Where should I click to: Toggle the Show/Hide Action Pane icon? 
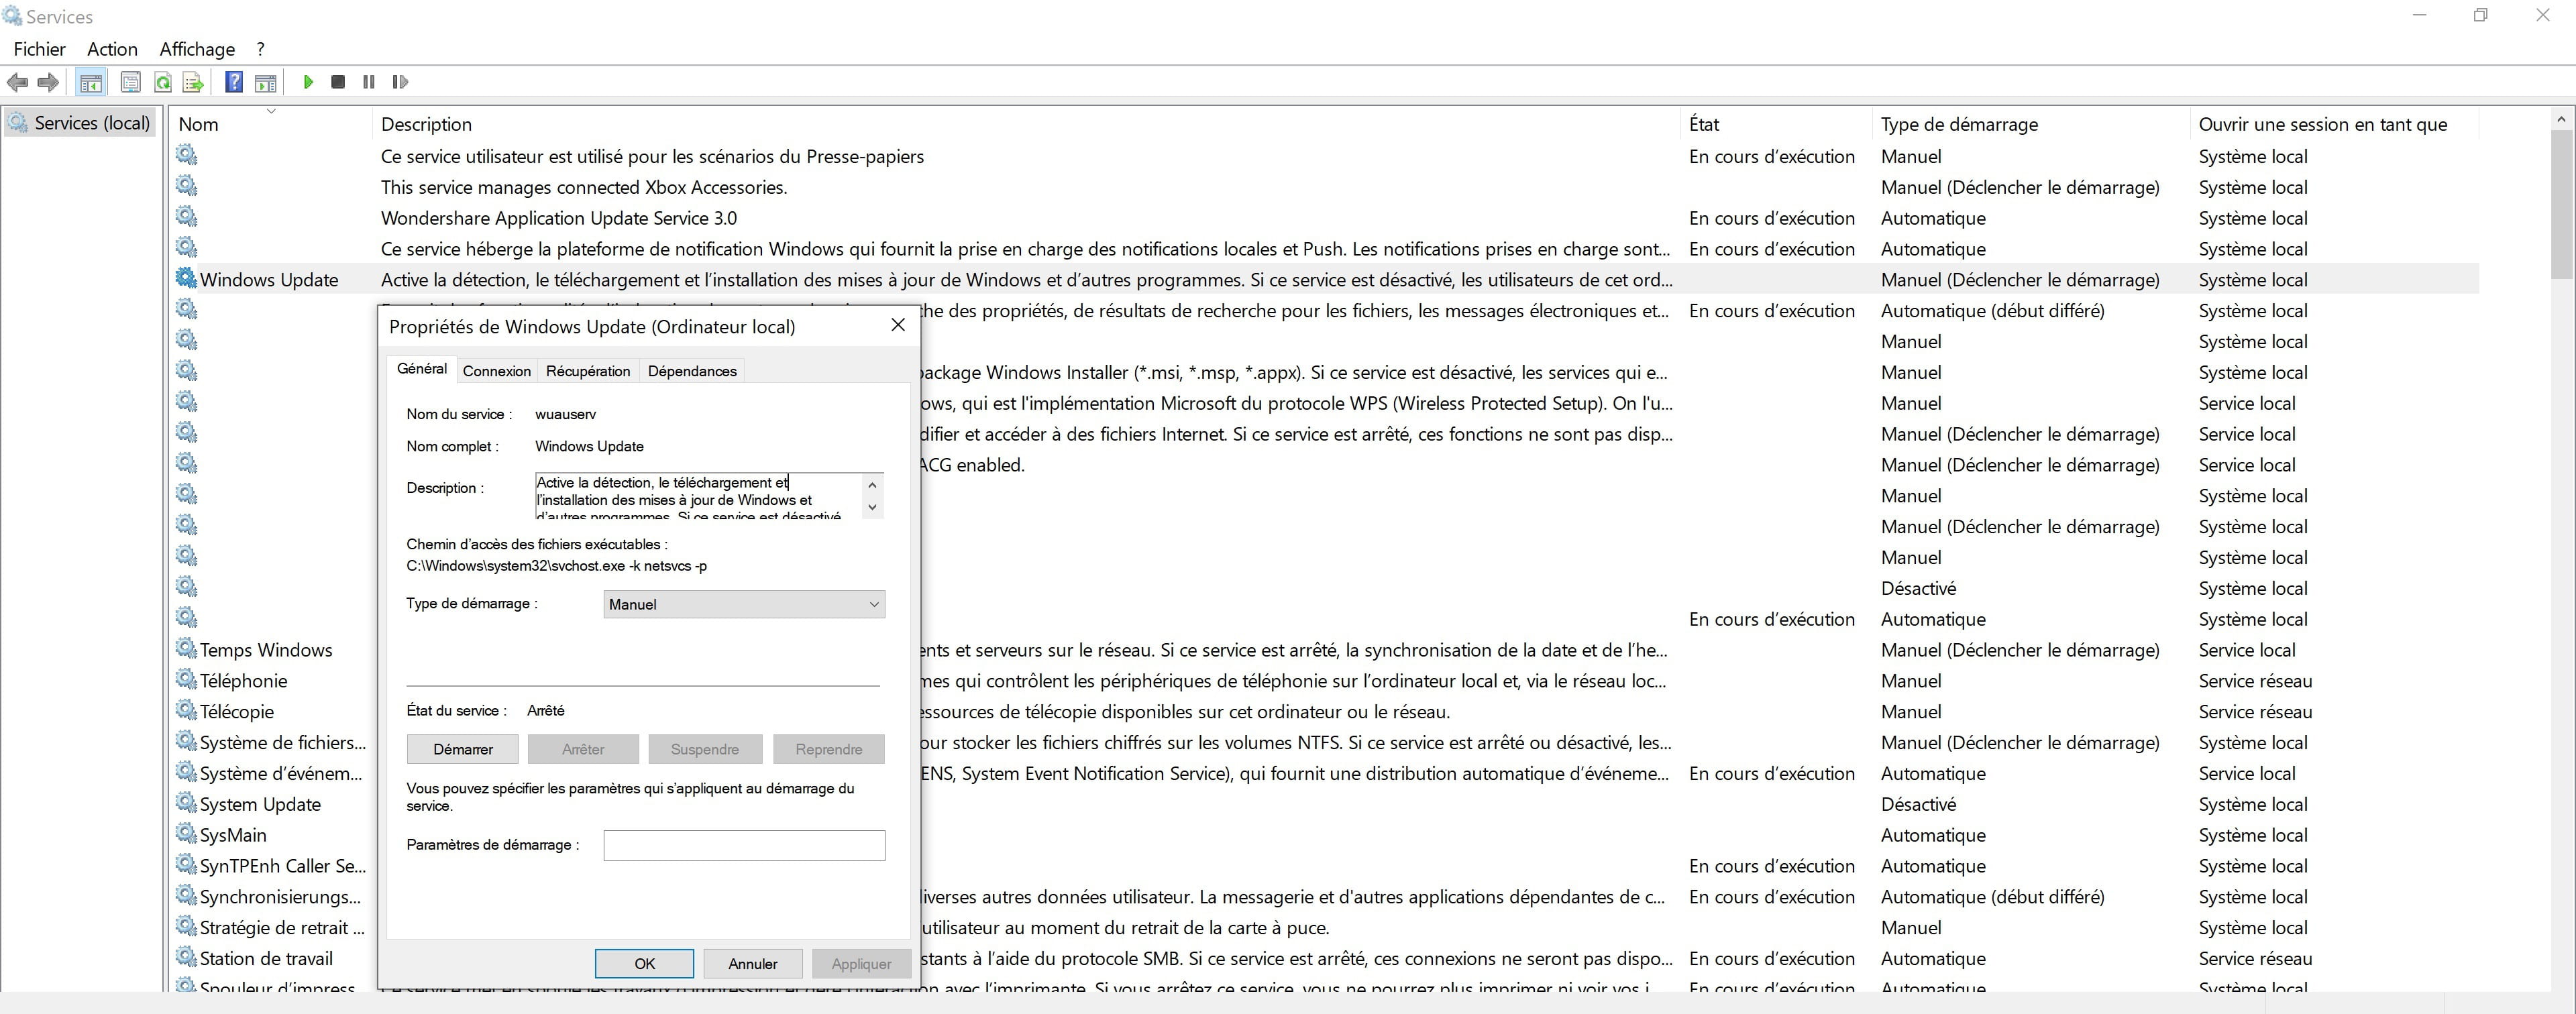pos(266,82)
